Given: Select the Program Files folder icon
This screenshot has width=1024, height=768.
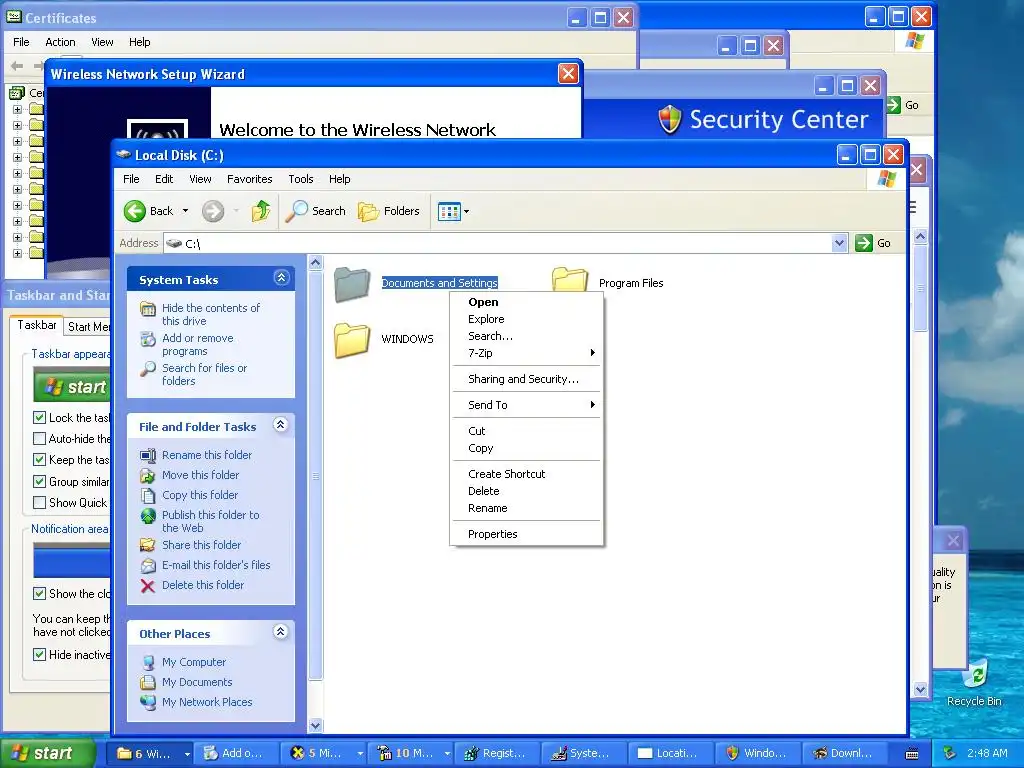Looking at the screenshot, I should [x=569, y=279].
